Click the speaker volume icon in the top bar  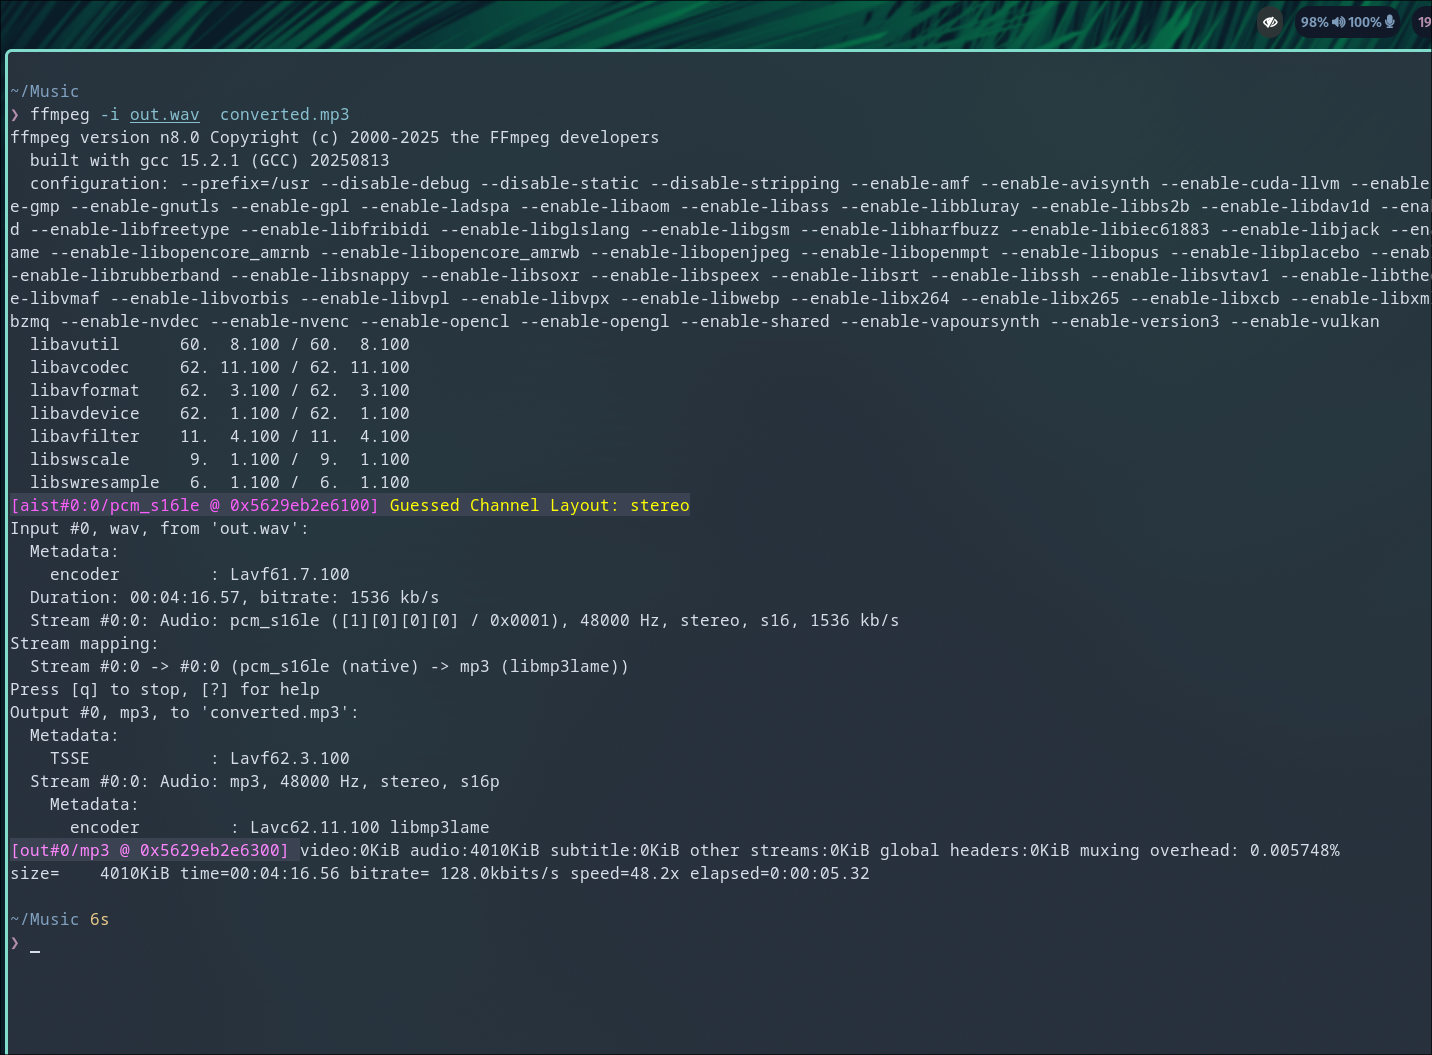(1338, 22)
